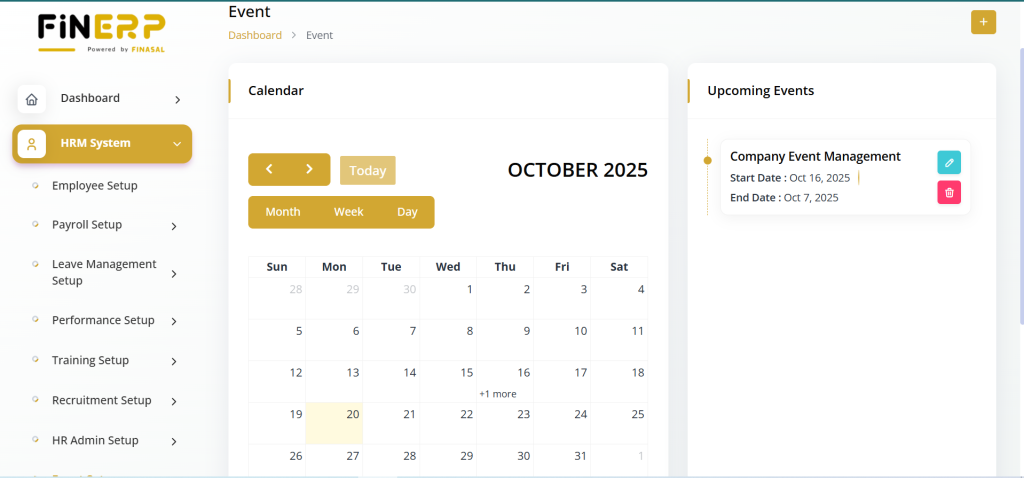Viewport: 1024px width, 478px height.
Task: Go to previous month with left arrow
Action: [x=269, y=170]
